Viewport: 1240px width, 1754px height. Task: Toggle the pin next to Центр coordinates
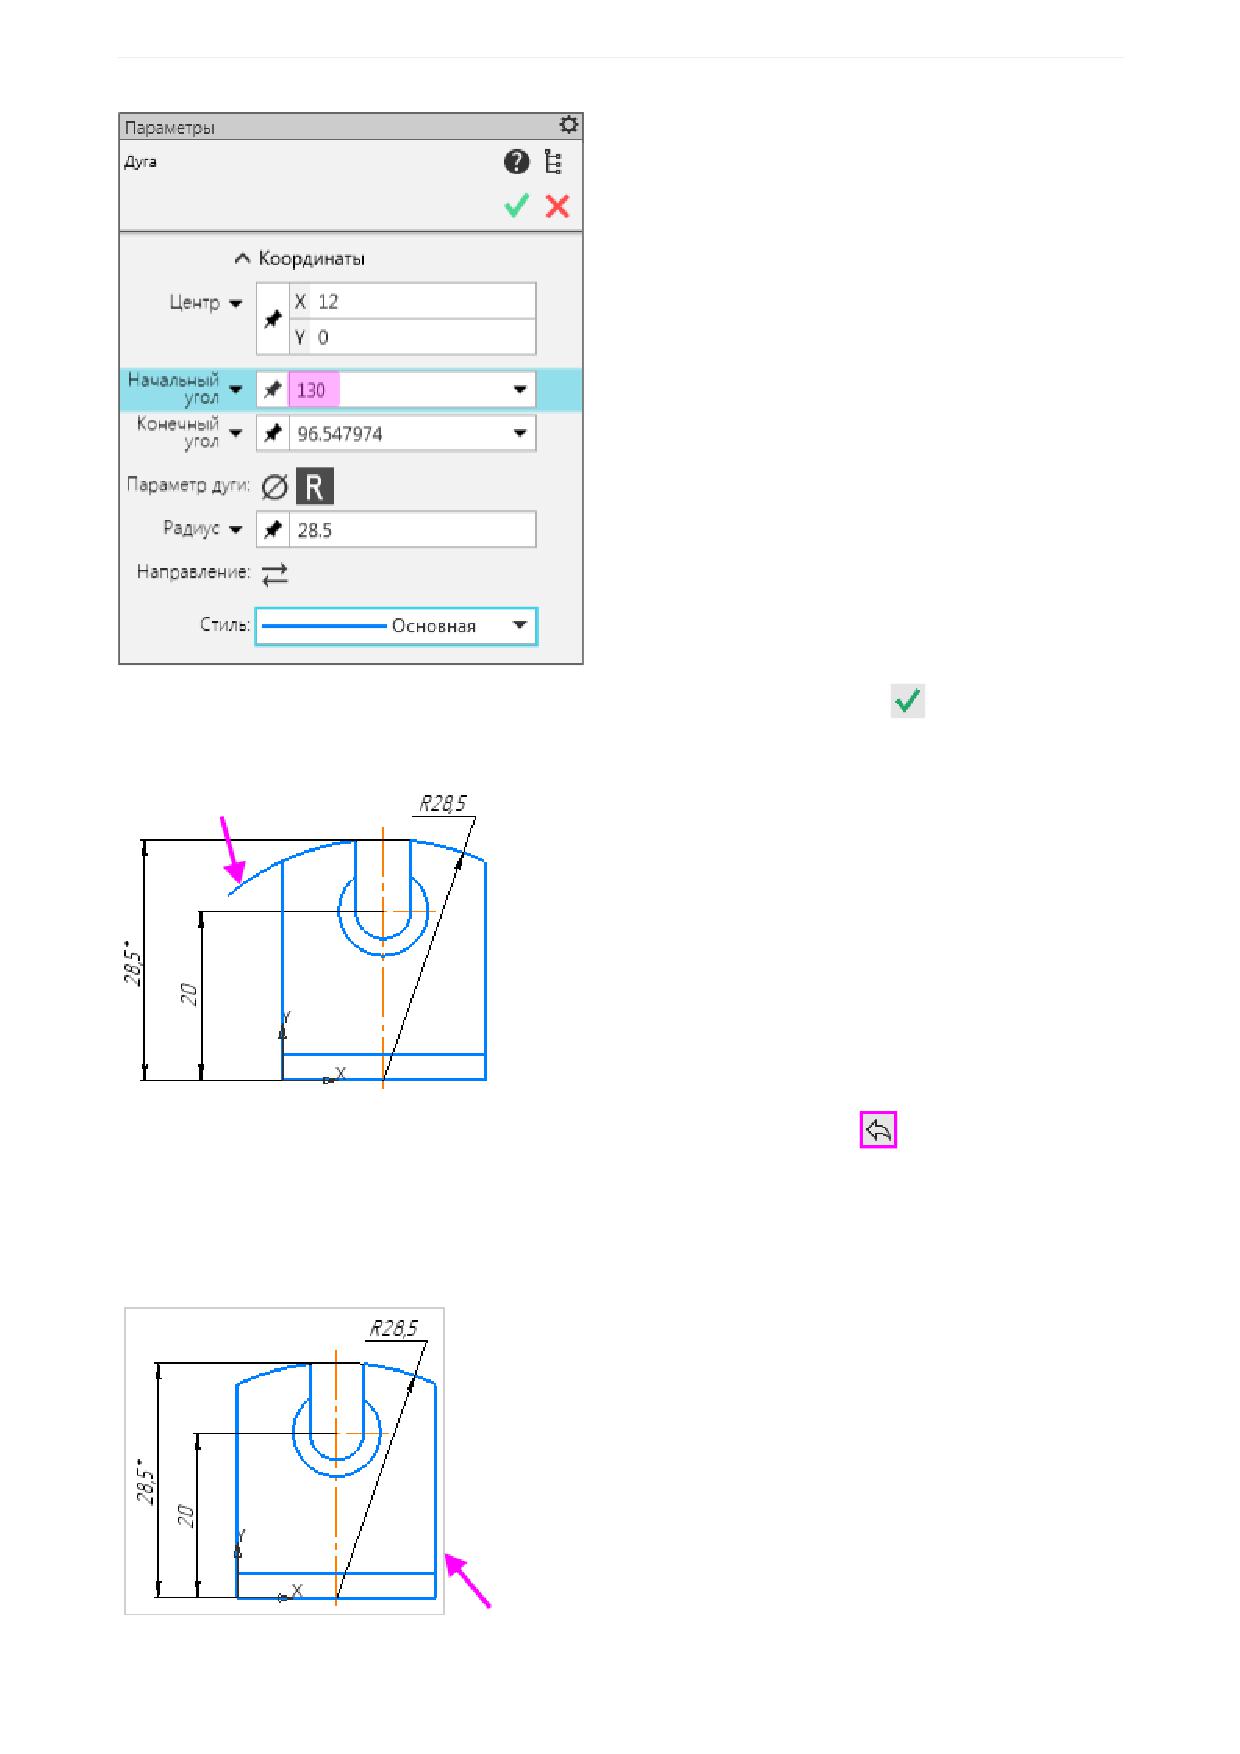click(273, 319)
